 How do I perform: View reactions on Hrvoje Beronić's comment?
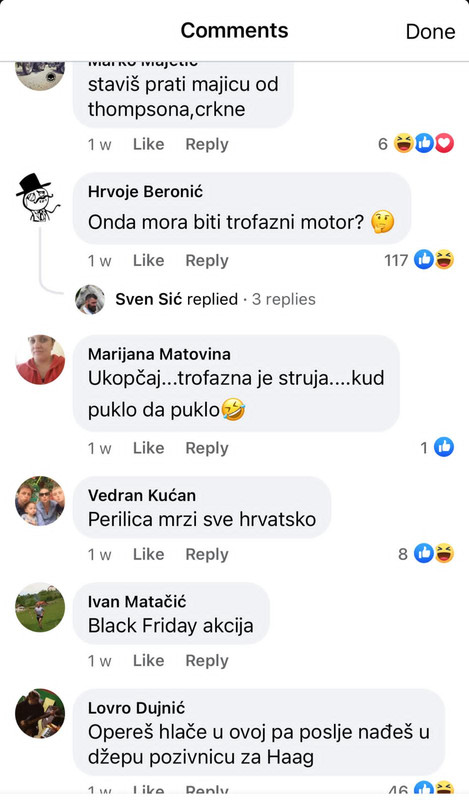(x=418, y=260)
